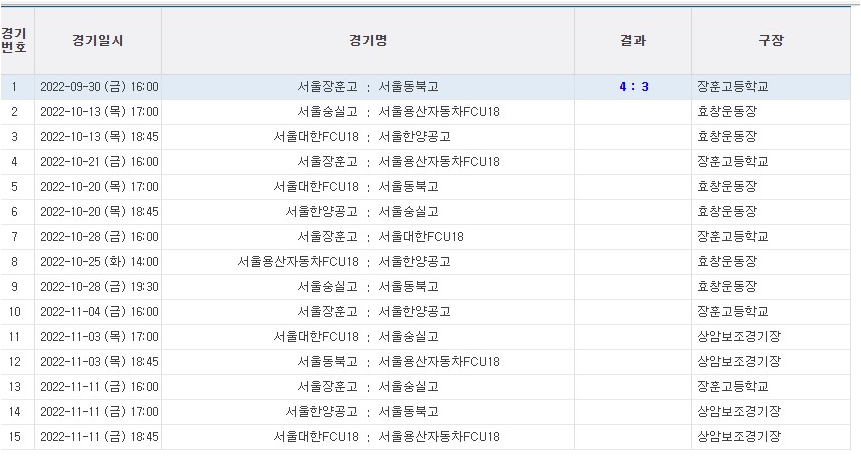861x458 pixels.
Task: Select date 2022-11-04 (금) 16:00
Action: (x=99, y=312)
